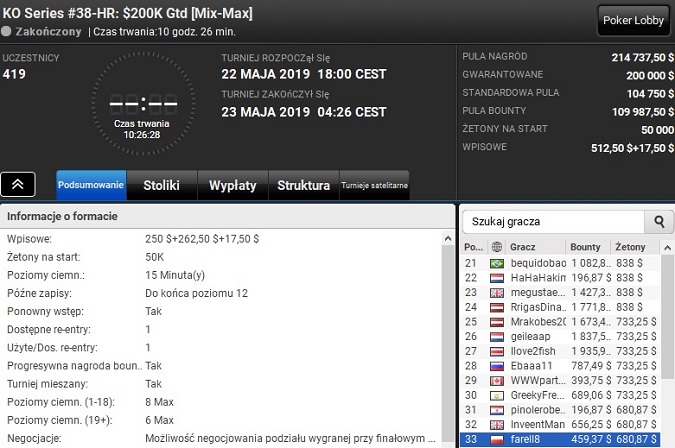Click the Latvia flag beside Mrakobes20
This screenshot has width=675, height=448.
(497, 322)
